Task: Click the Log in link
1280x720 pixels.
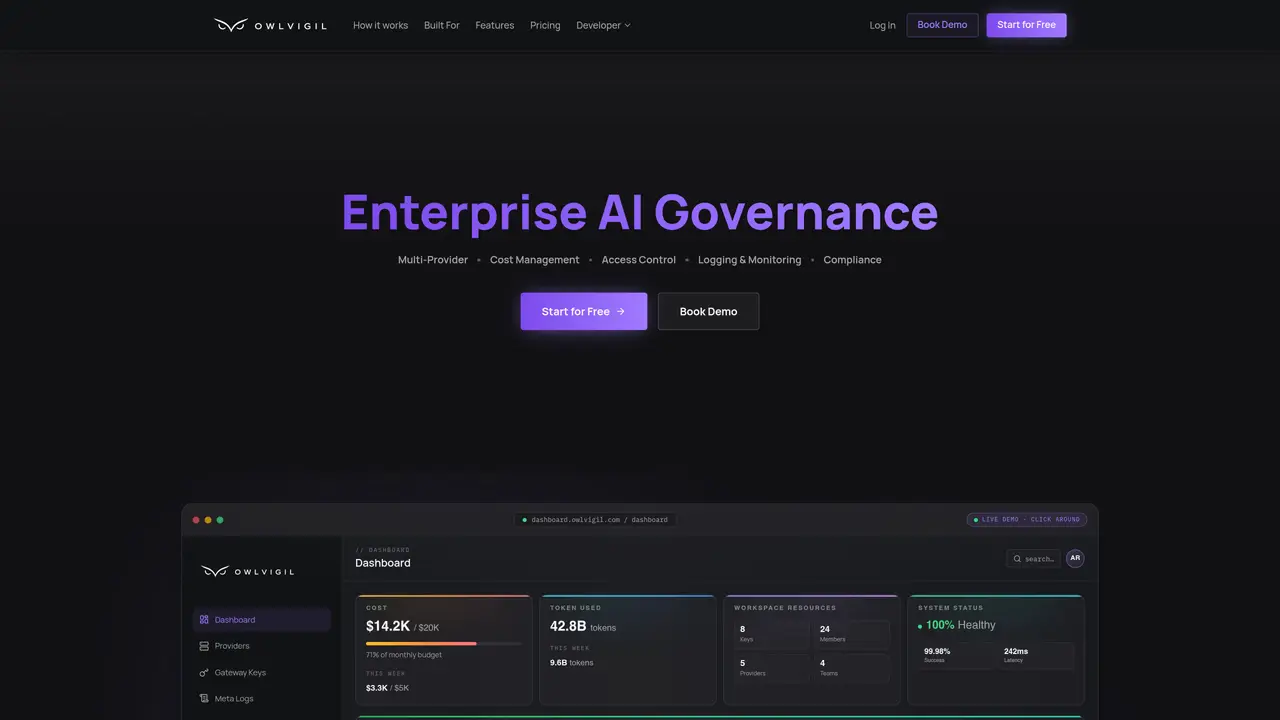Action: 882,25
